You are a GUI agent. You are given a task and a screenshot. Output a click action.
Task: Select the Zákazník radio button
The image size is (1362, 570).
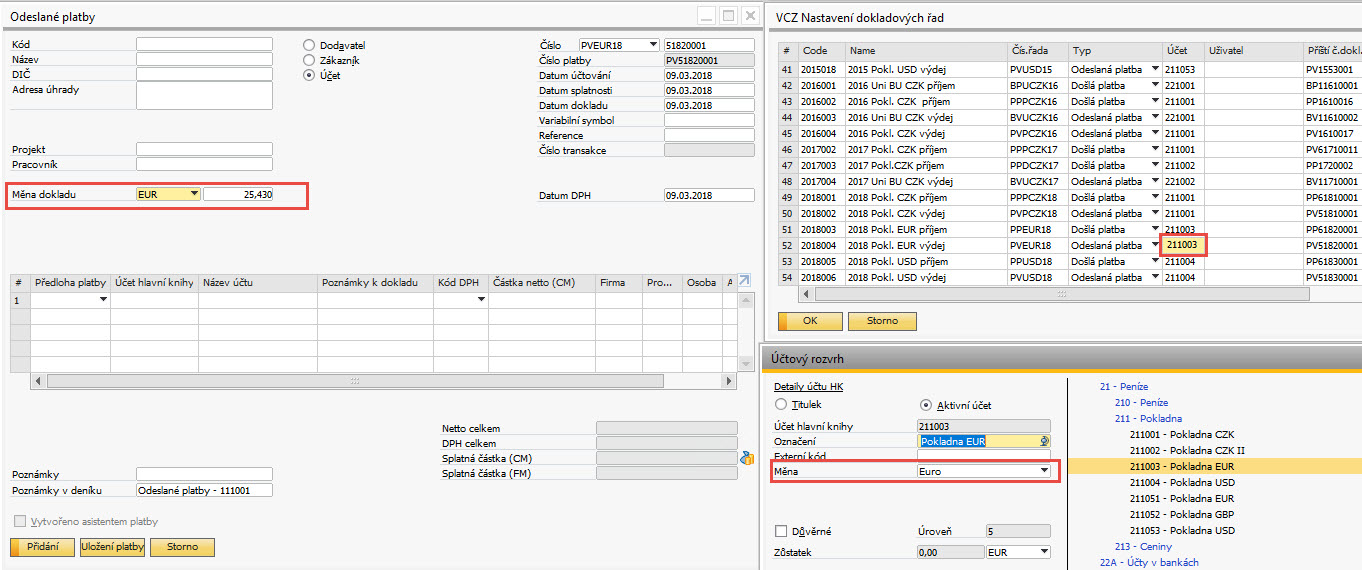309,60
